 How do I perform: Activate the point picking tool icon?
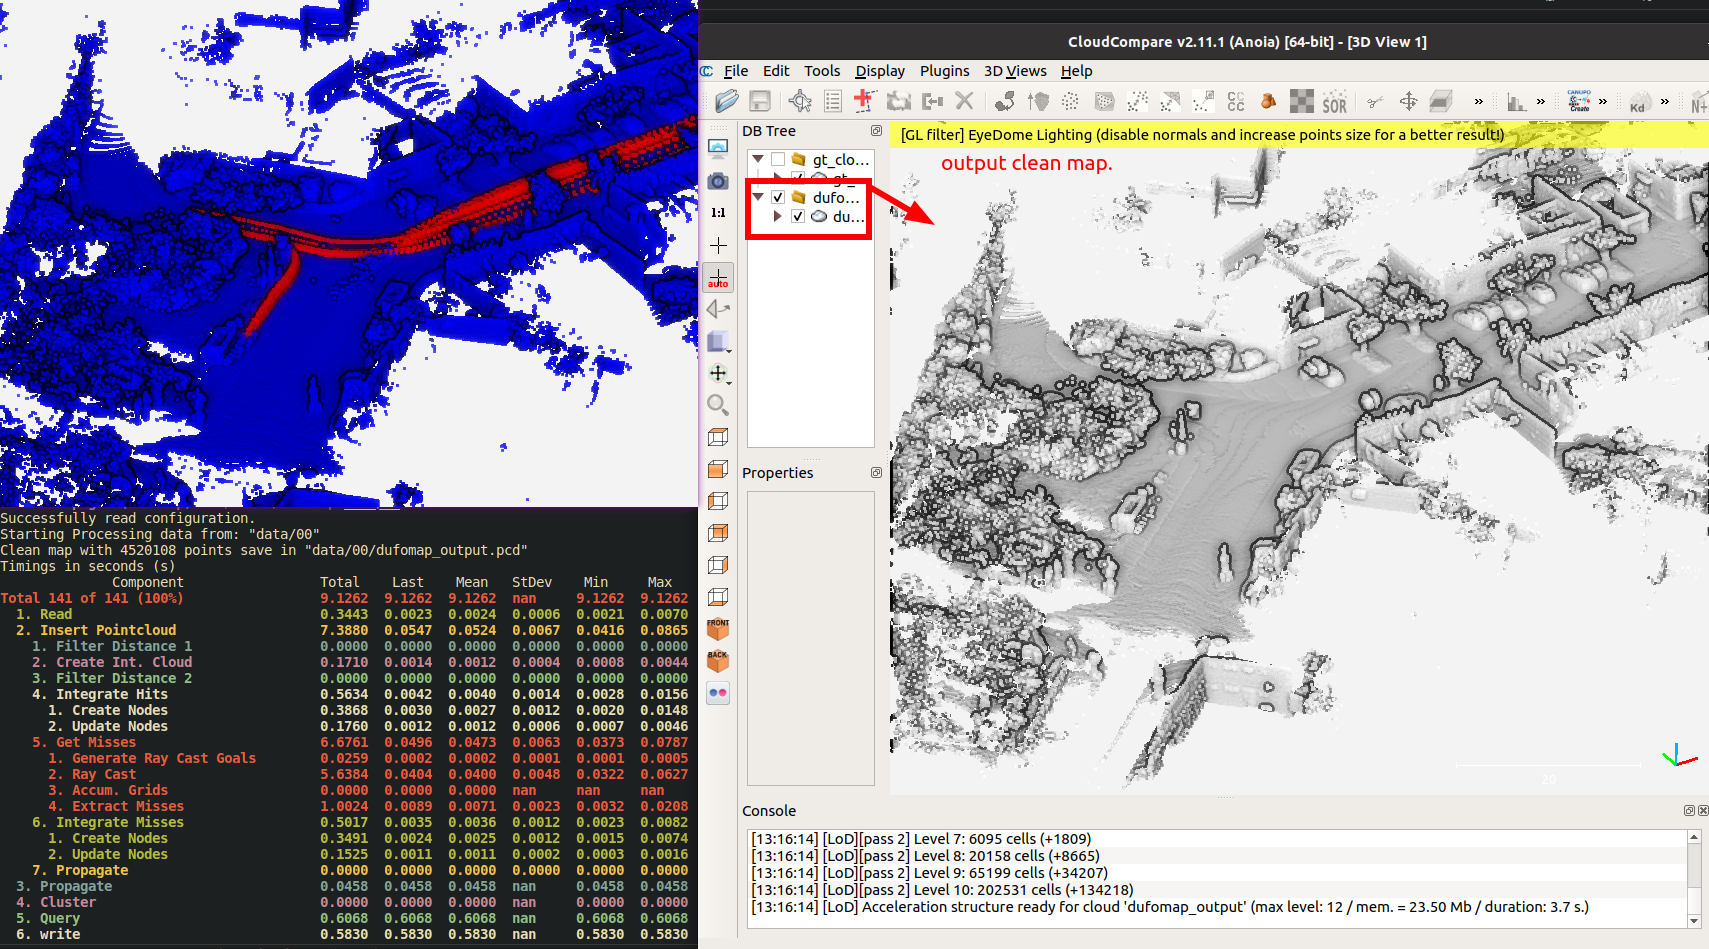(x=800, y=101)
